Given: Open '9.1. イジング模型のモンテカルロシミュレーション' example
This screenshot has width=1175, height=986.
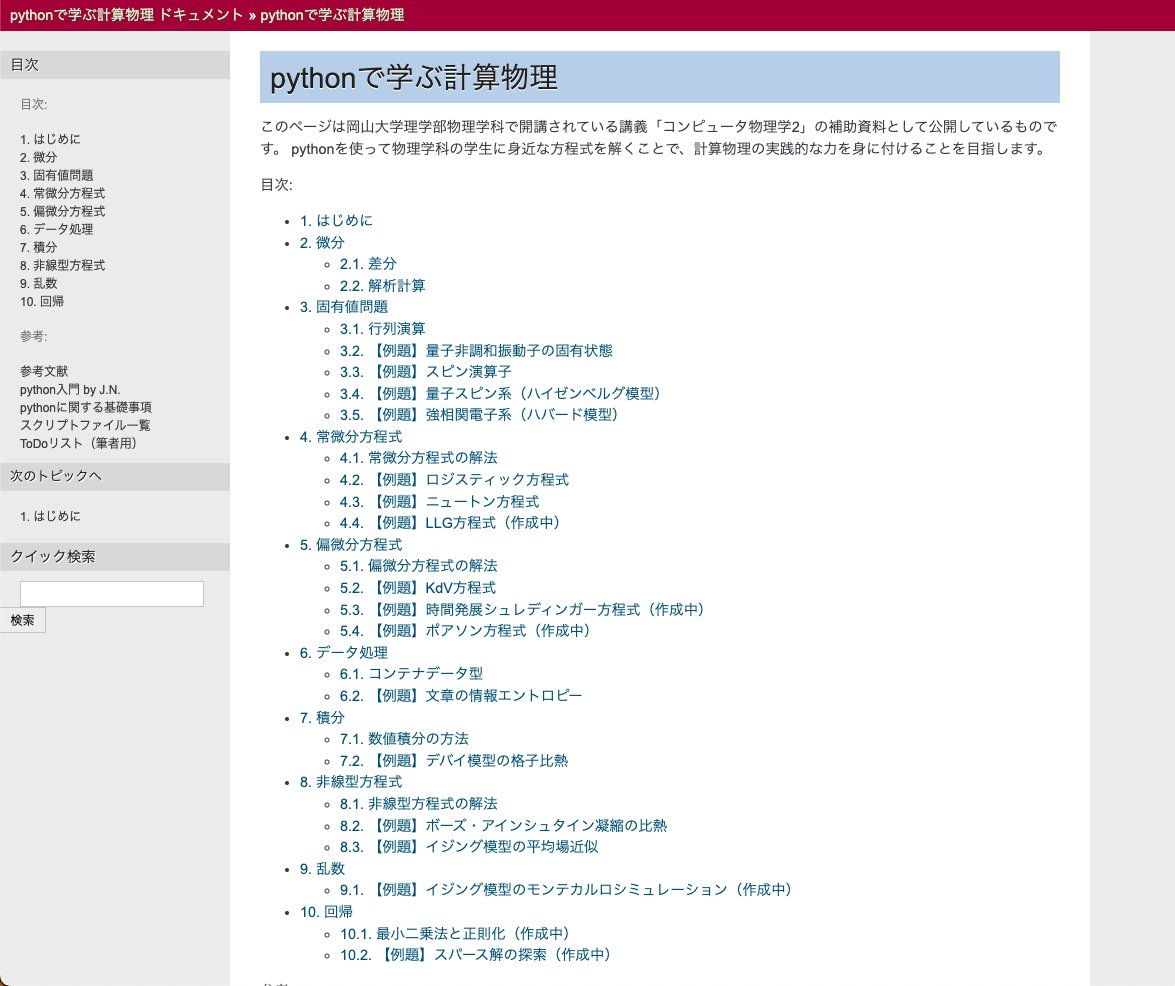Looking at the screenshot, I should (567, 890).
